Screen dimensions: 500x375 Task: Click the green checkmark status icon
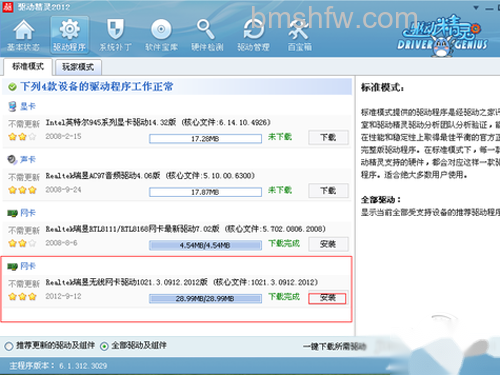click(x=12, y=87)
